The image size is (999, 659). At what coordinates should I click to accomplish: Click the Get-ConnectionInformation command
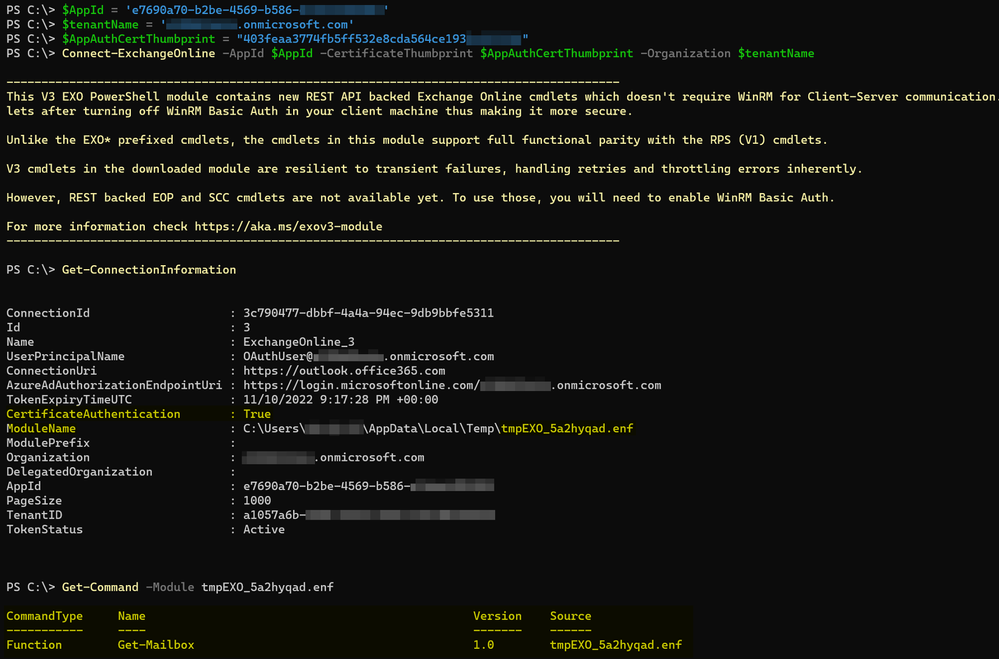(x=149, y=270)
